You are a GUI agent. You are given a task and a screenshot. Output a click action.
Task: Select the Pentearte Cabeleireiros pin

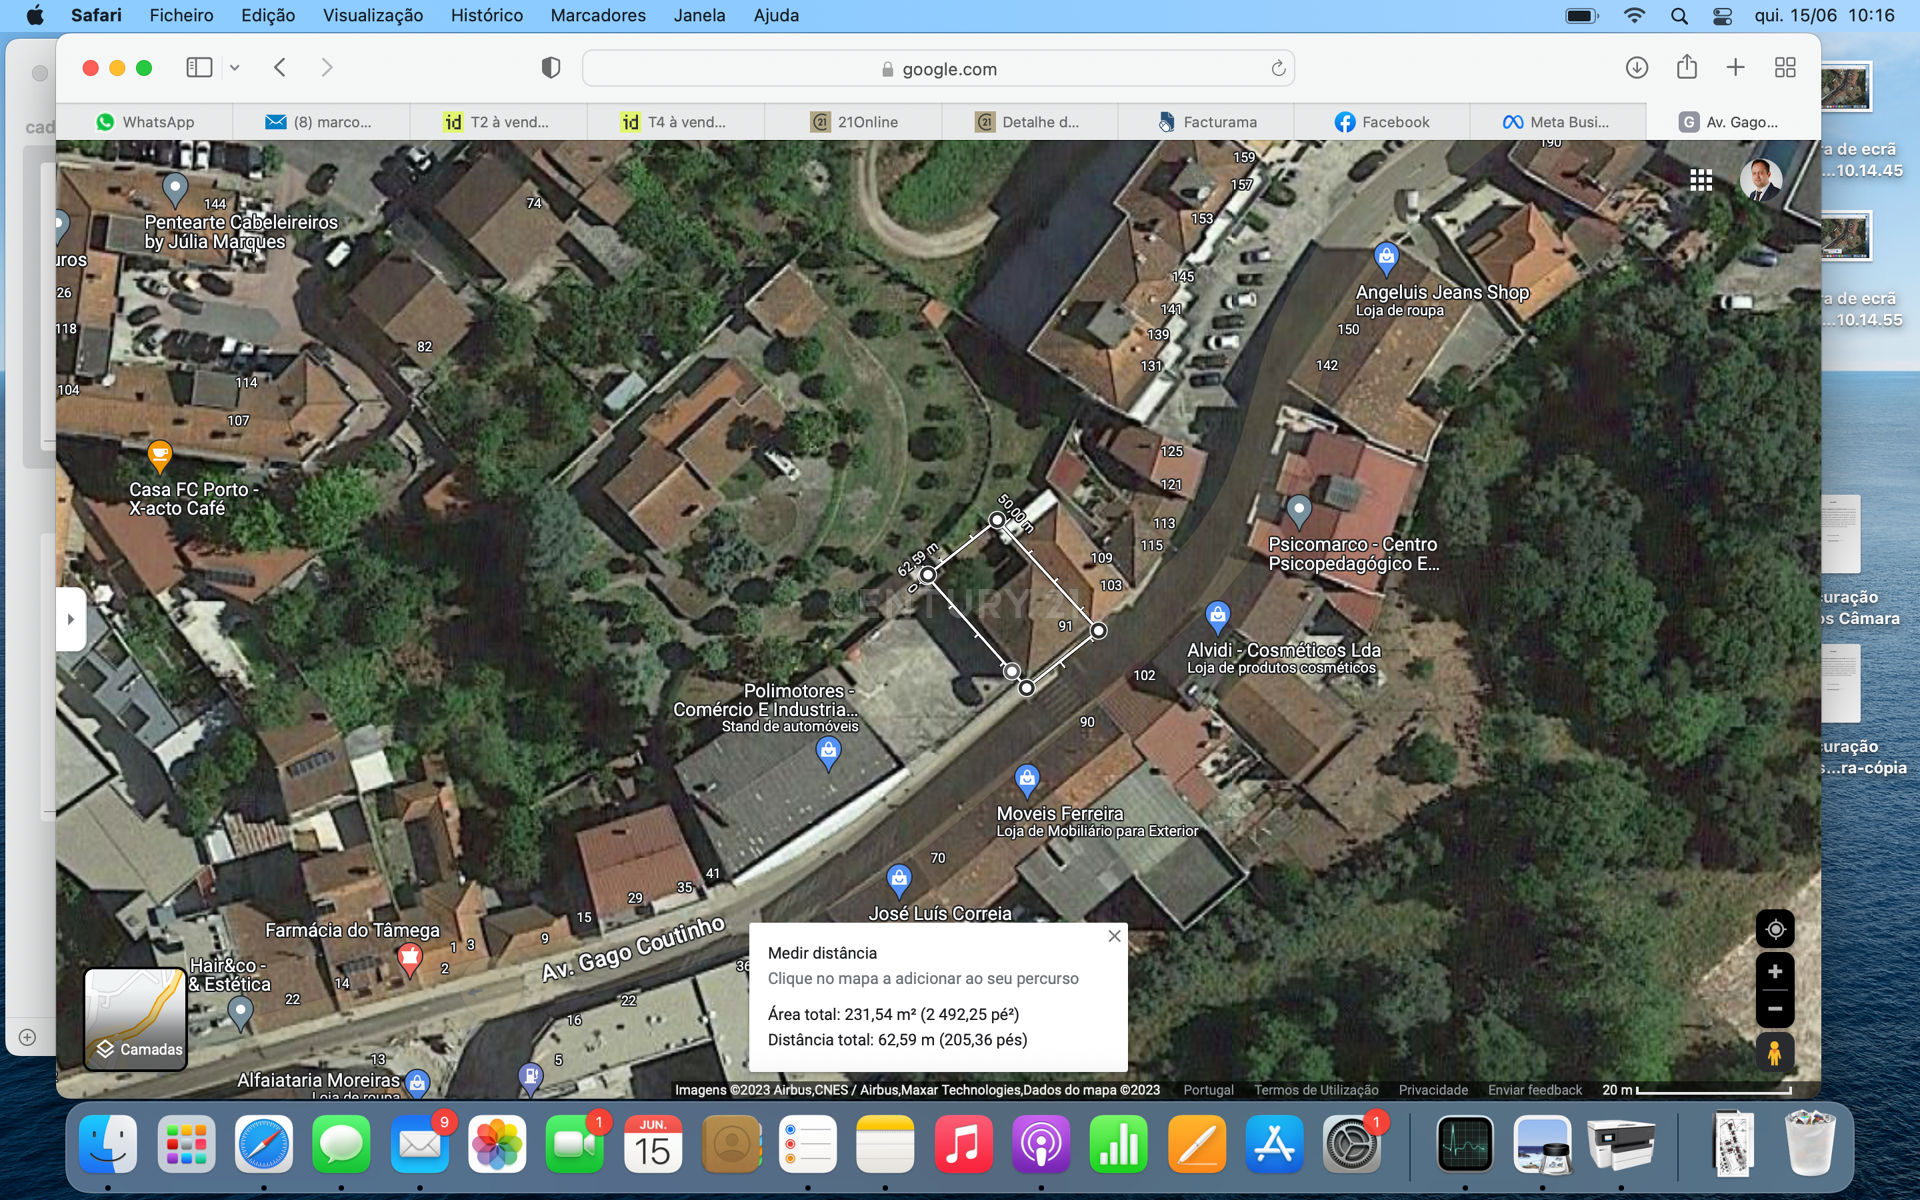click(175, 189)
